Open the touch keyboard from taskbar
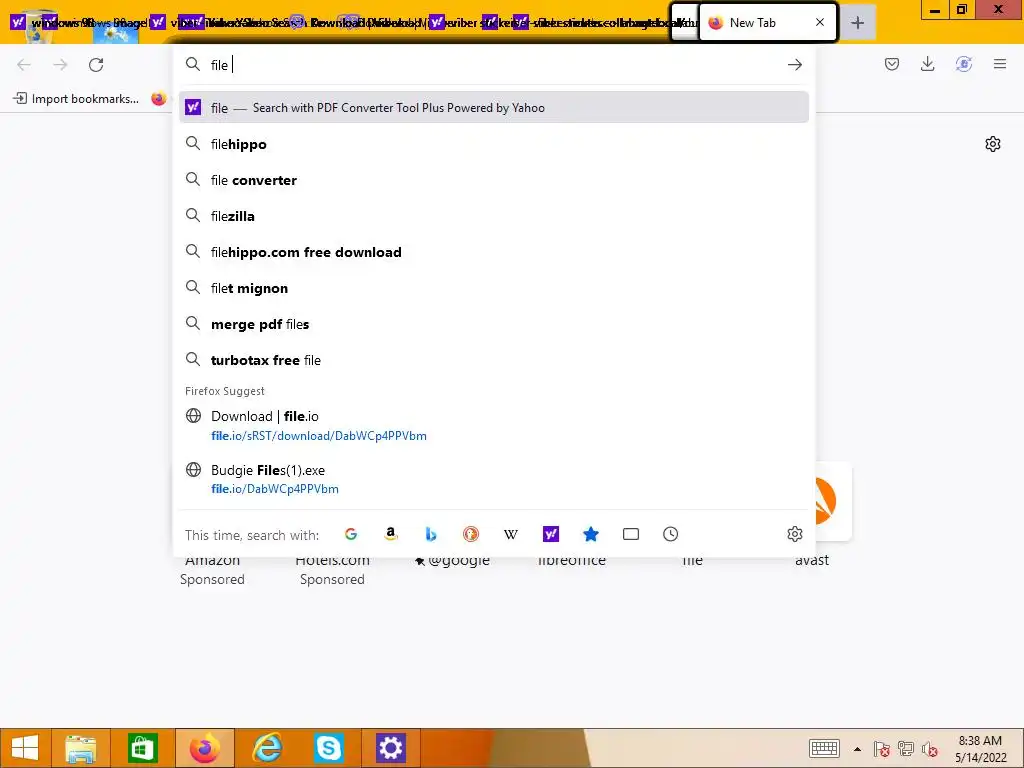1024x768 pixels. tap(824, 748)
